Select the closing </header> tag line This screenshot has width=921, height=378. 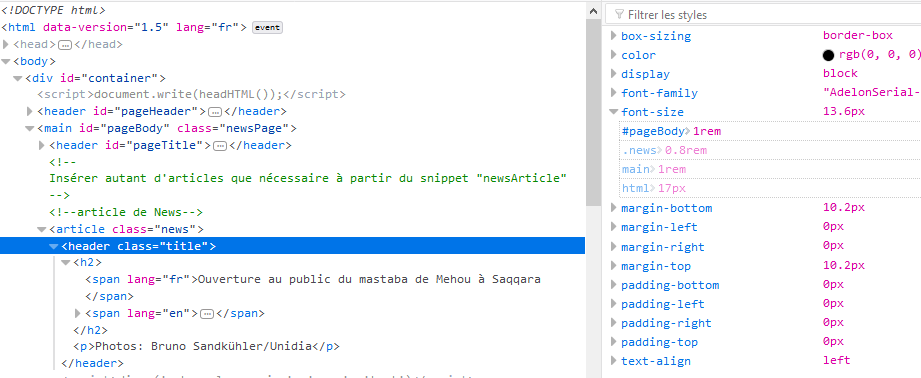[x=92, y=363]
